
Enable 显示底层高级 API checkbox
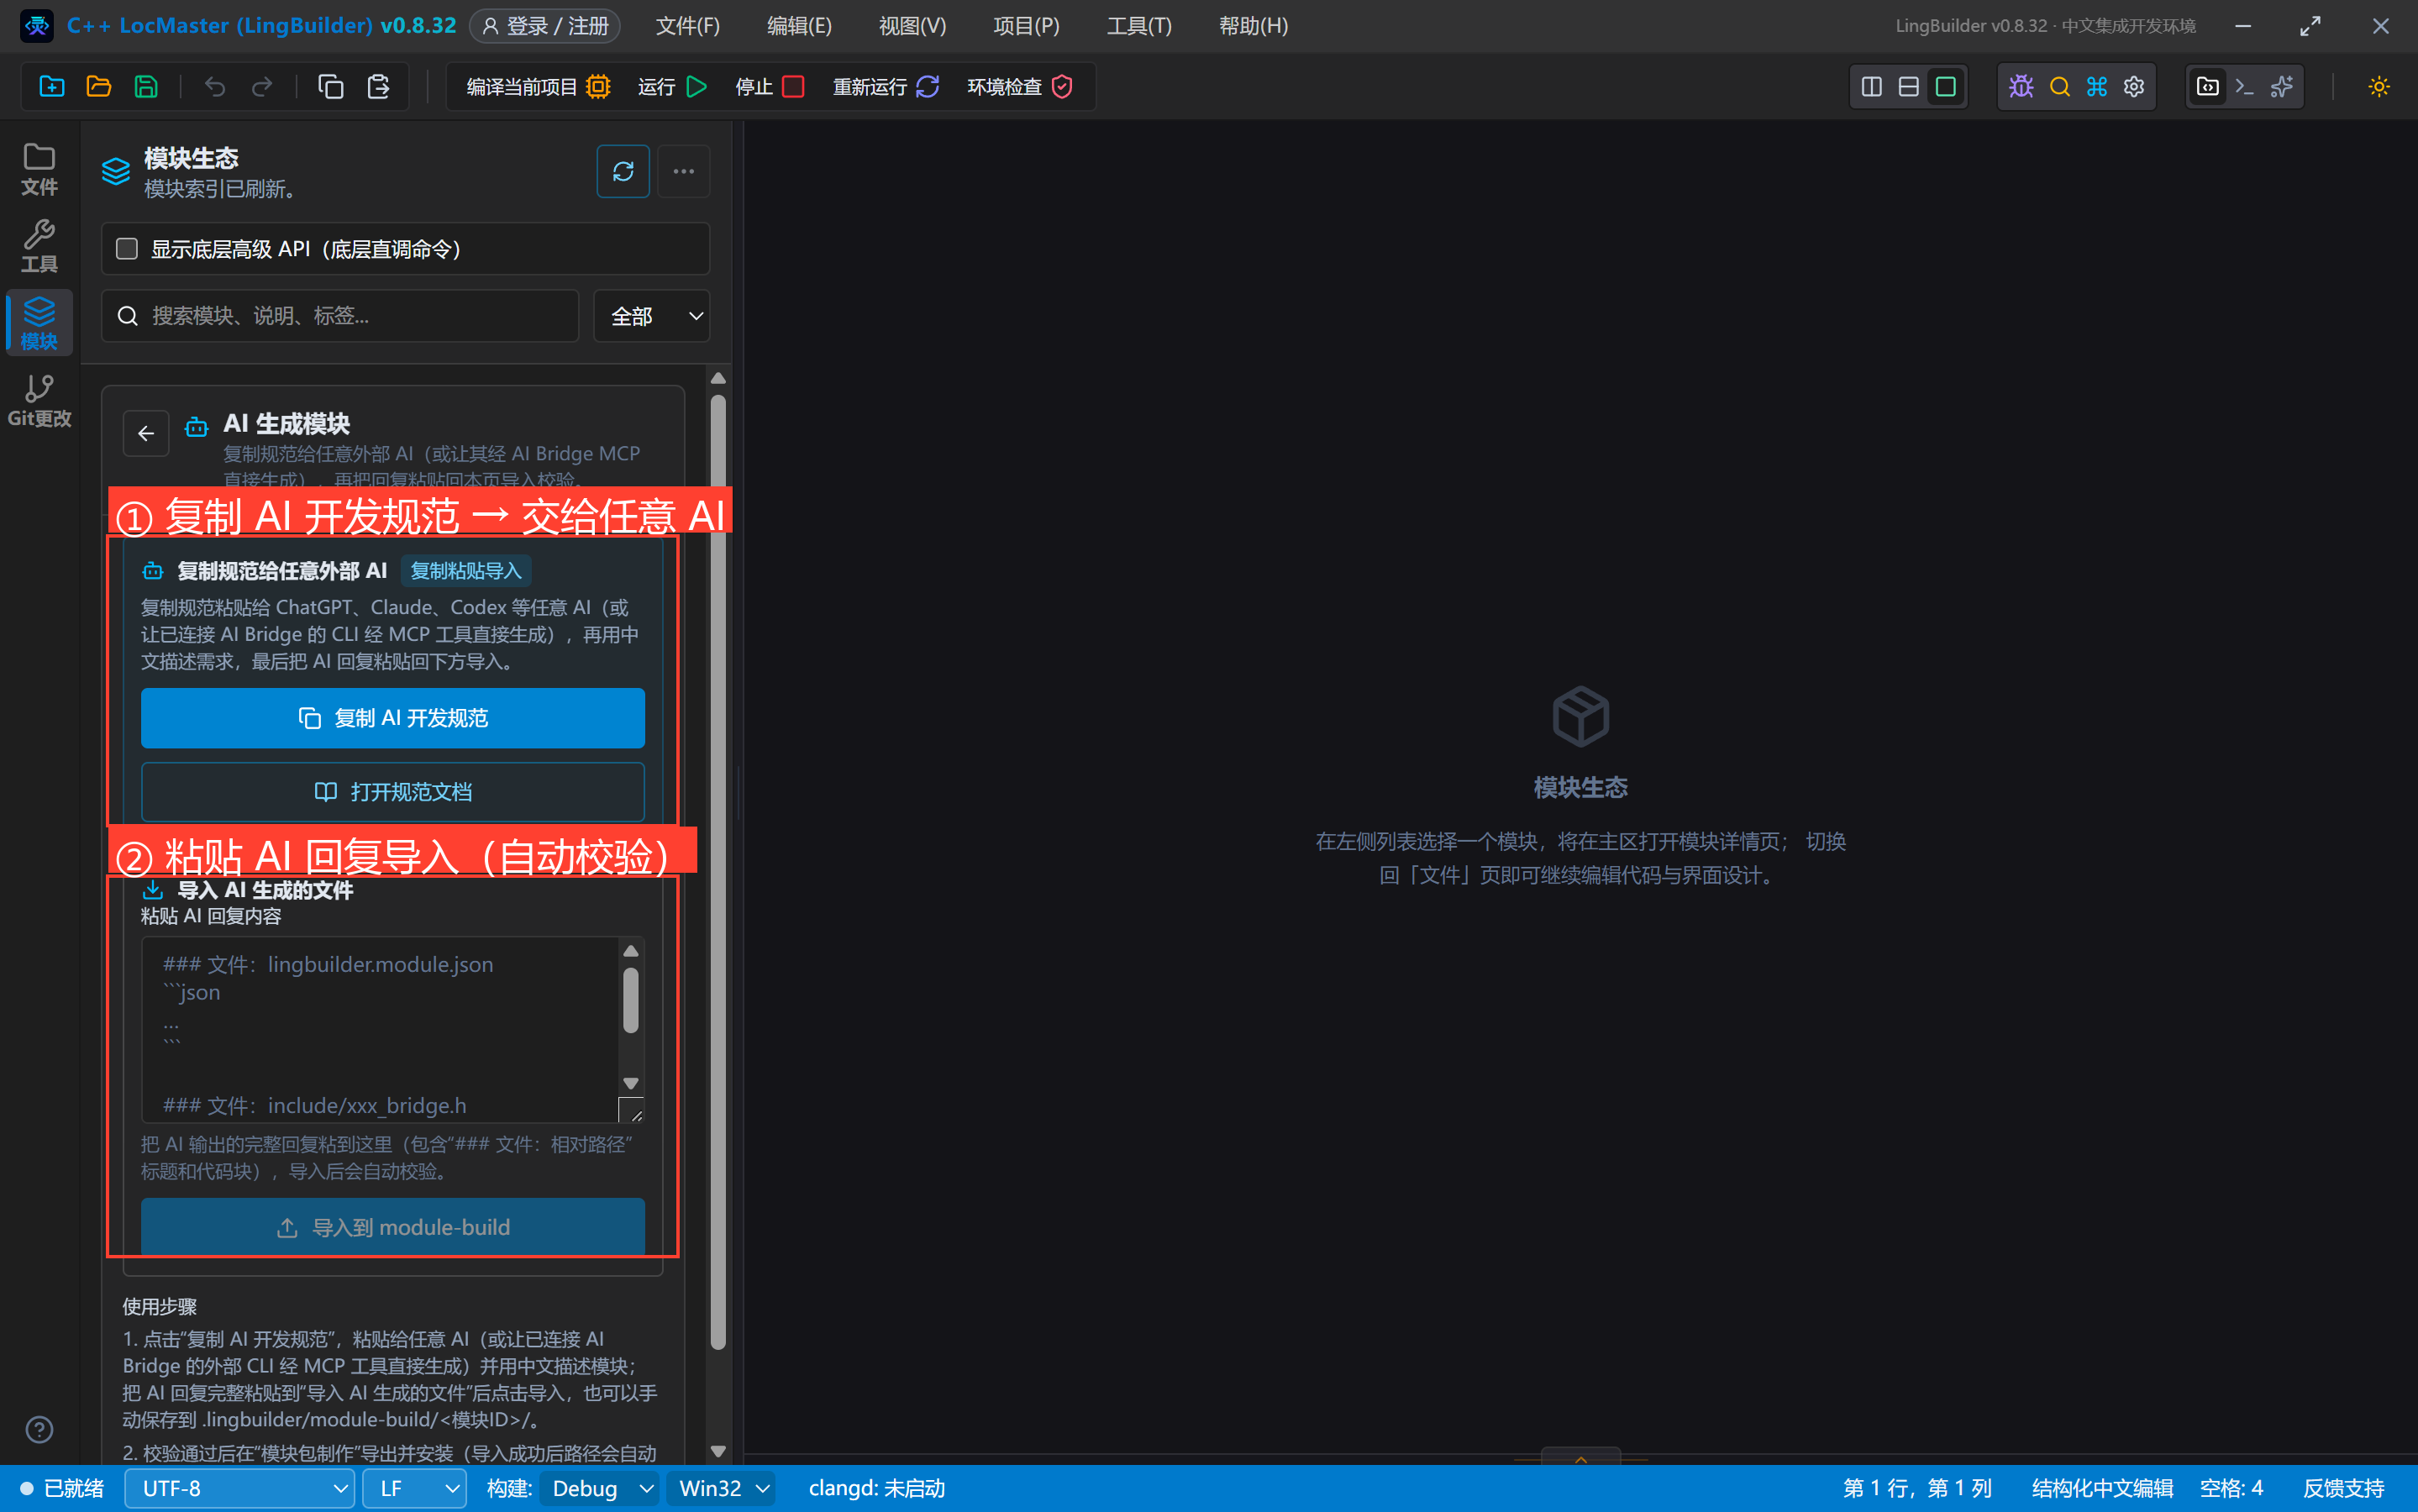pos(127,248)
